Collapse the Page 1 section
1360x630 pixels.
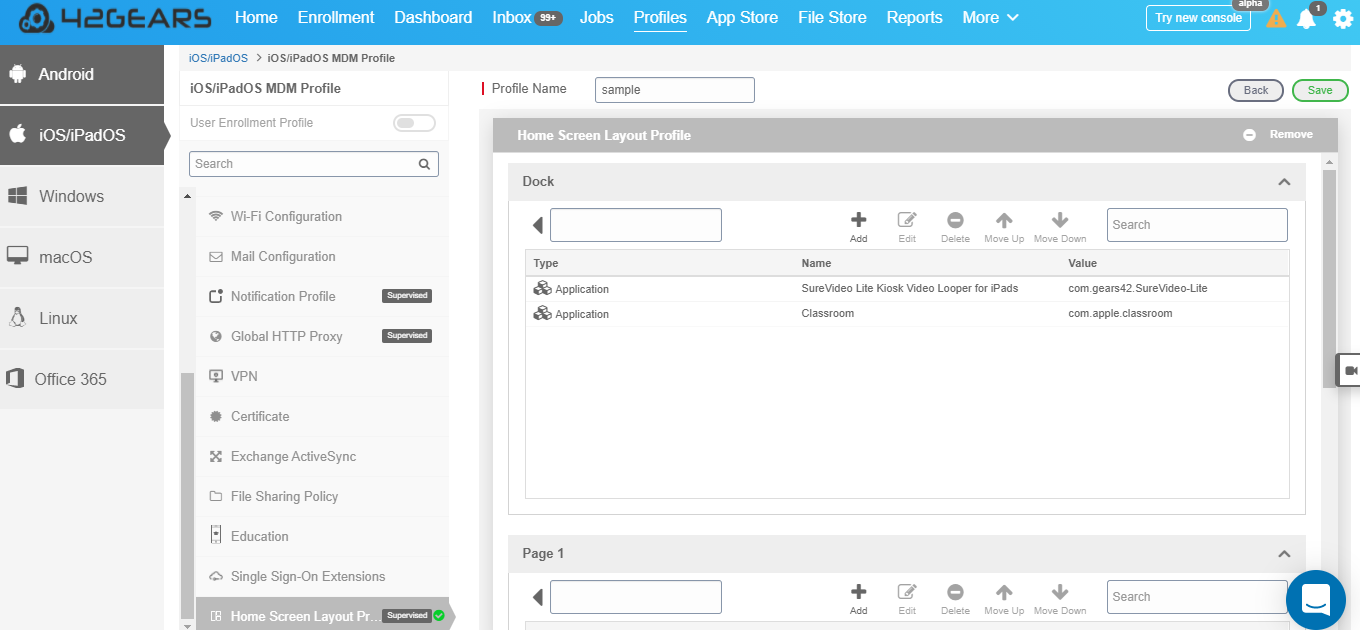point(1284,554)
